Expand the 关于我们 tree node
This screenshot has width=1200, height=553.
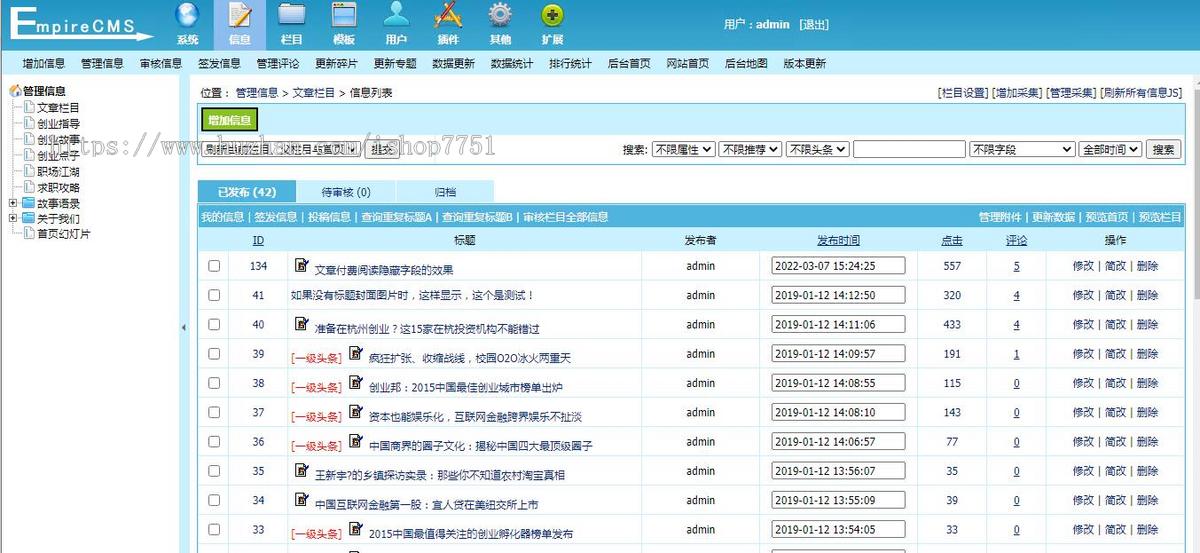pyautogui.click(x=12, y=219)
